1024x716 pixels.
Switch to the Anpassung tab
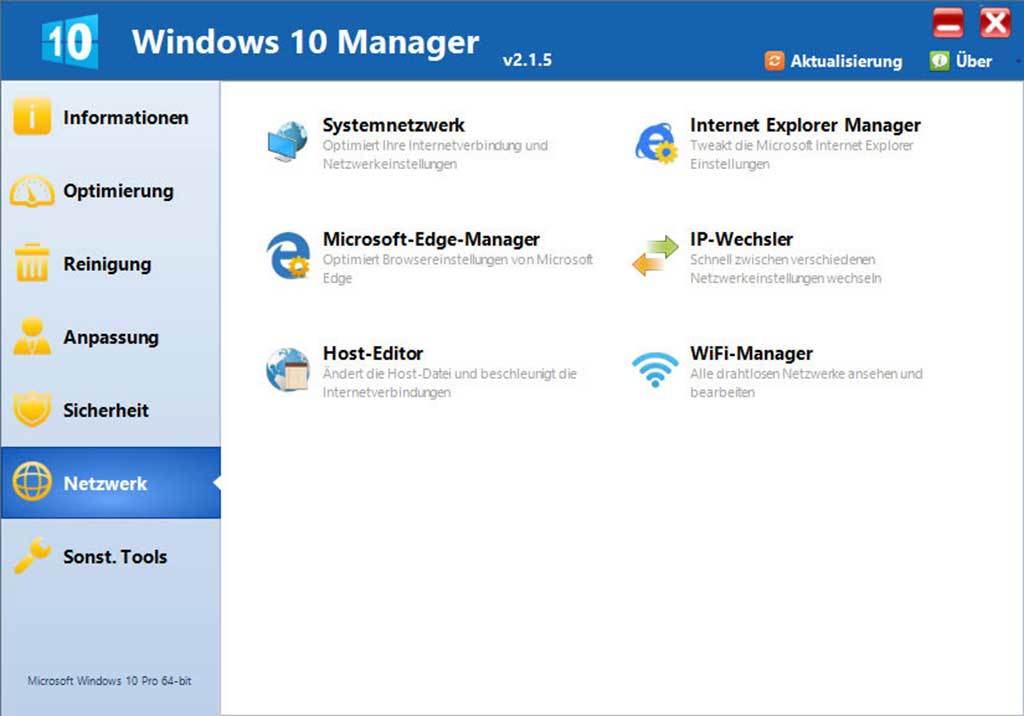110,337
